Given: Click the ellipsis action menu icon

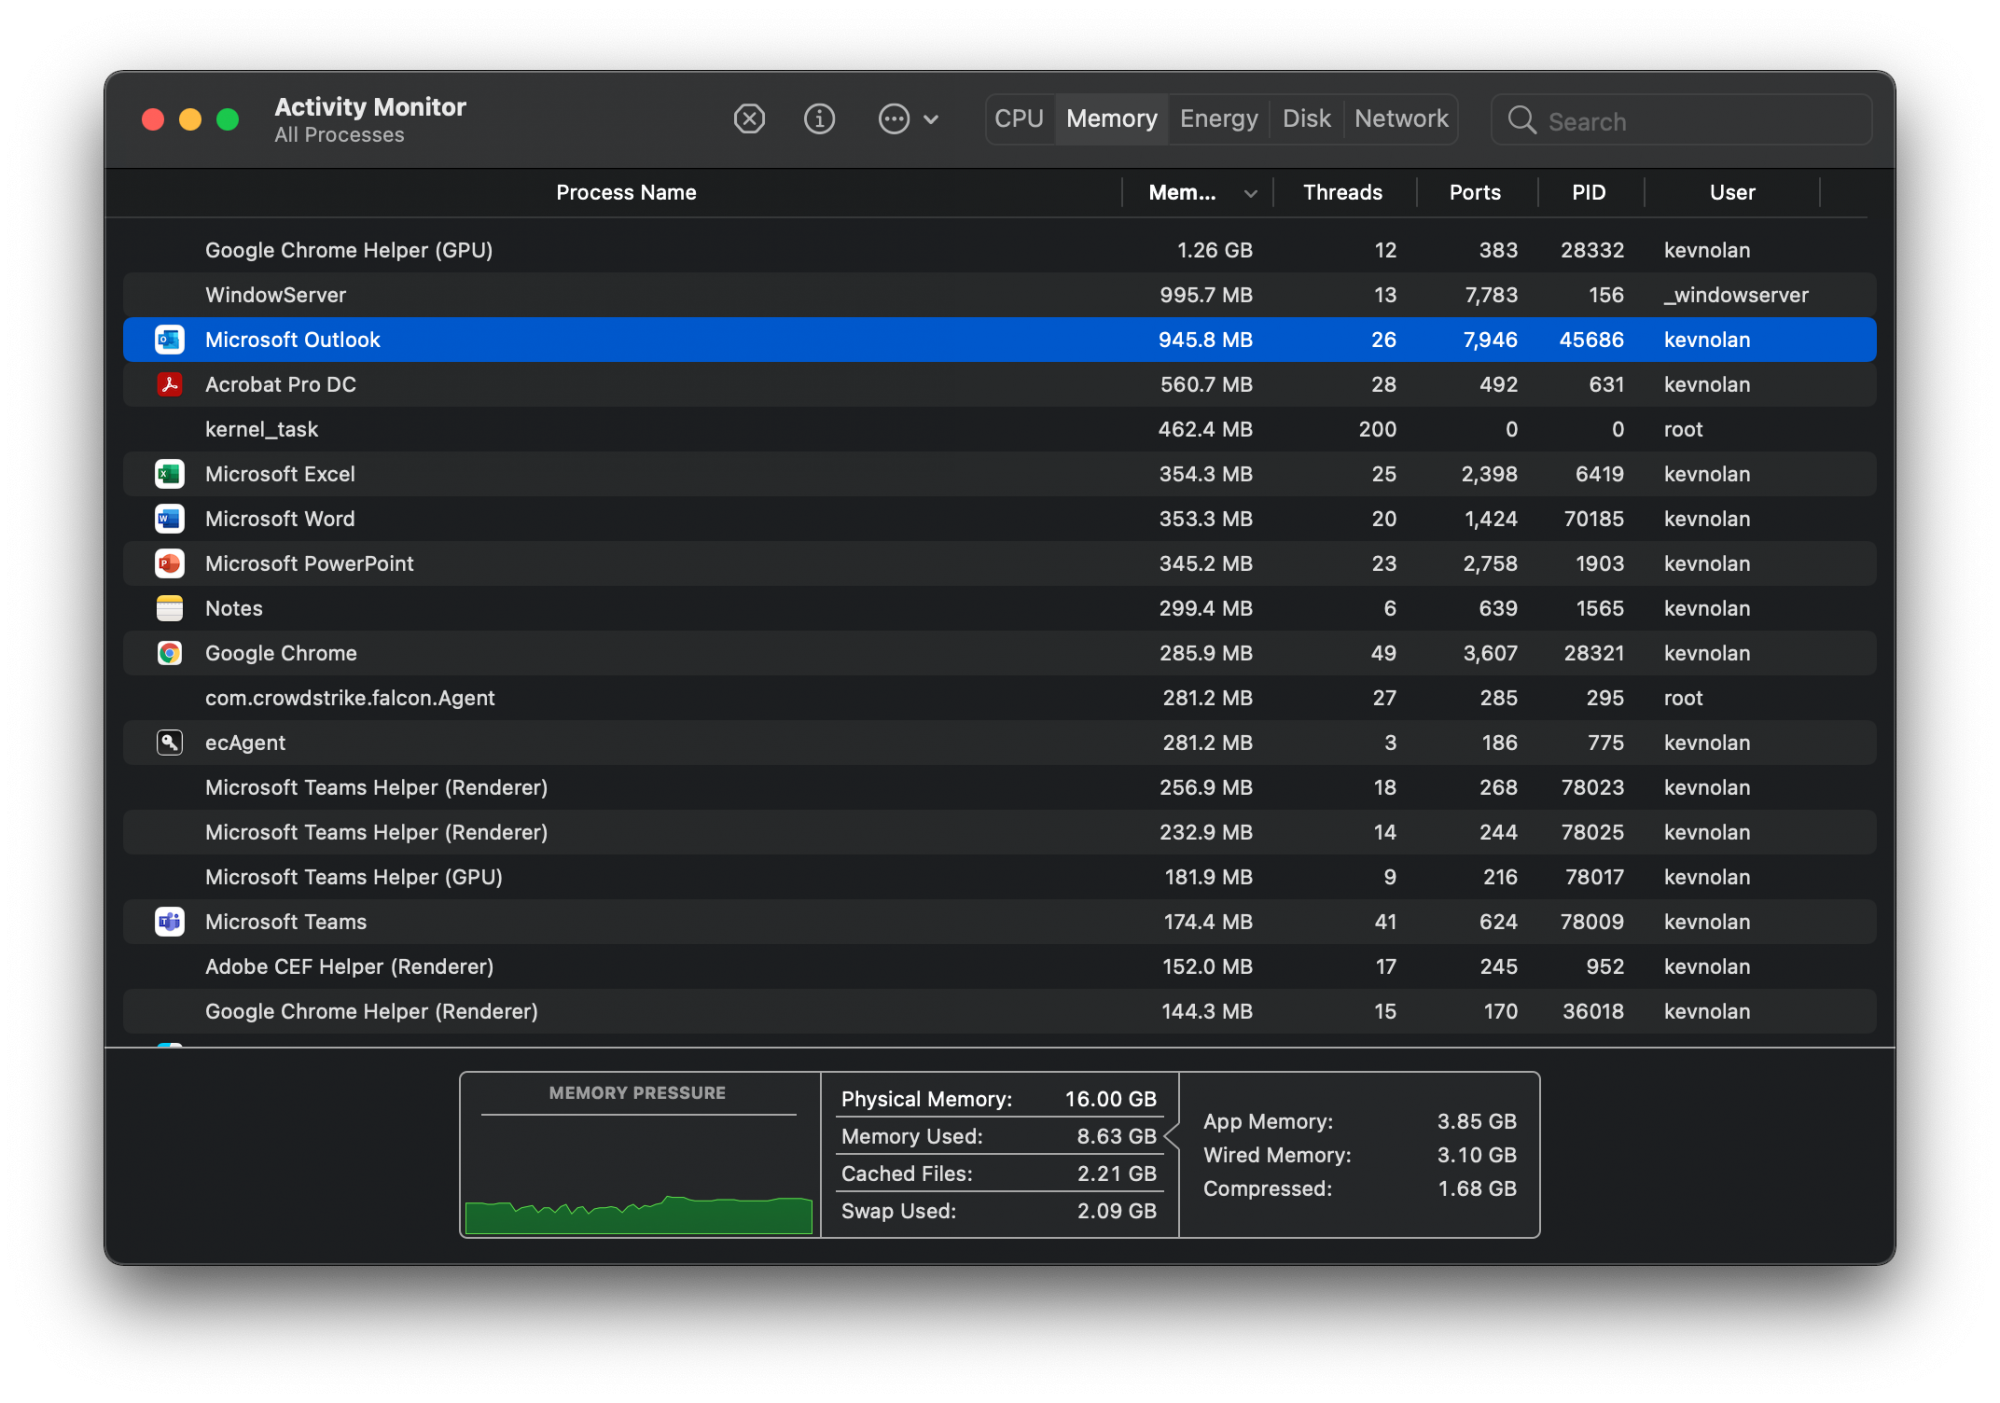Looking at the screenshot, I should pos(893,119).
